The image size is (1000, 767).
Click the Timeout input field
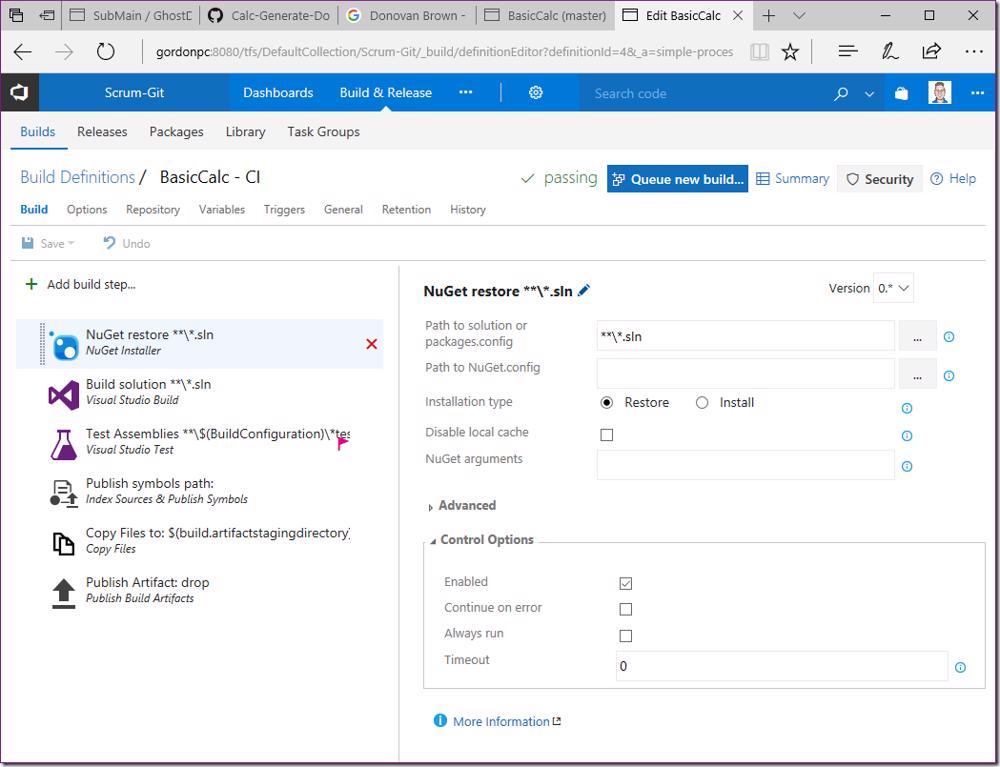(x=781, y=666)
